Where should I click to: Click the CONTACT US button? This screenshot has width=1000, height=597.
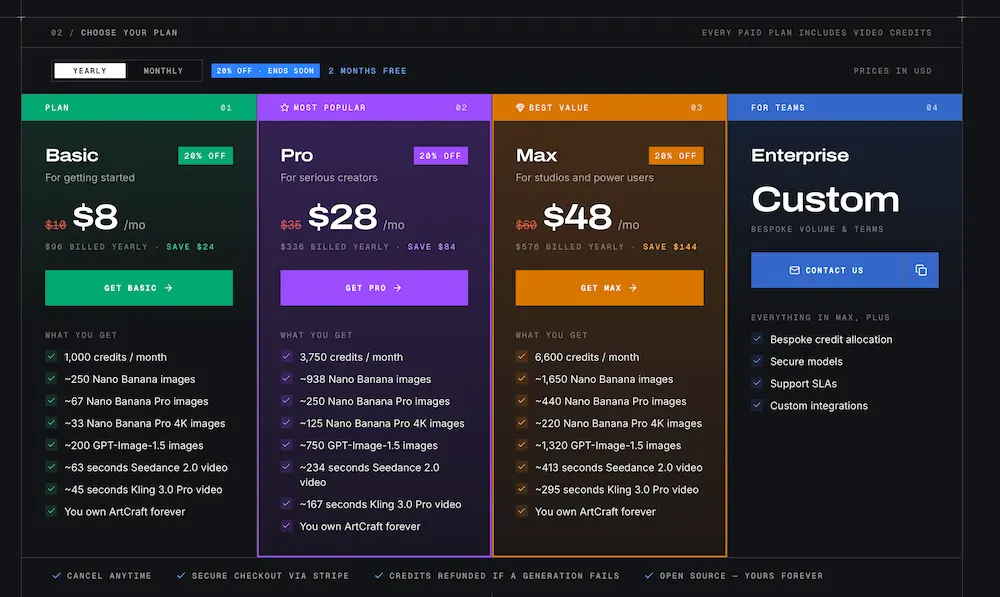(827, 270)
